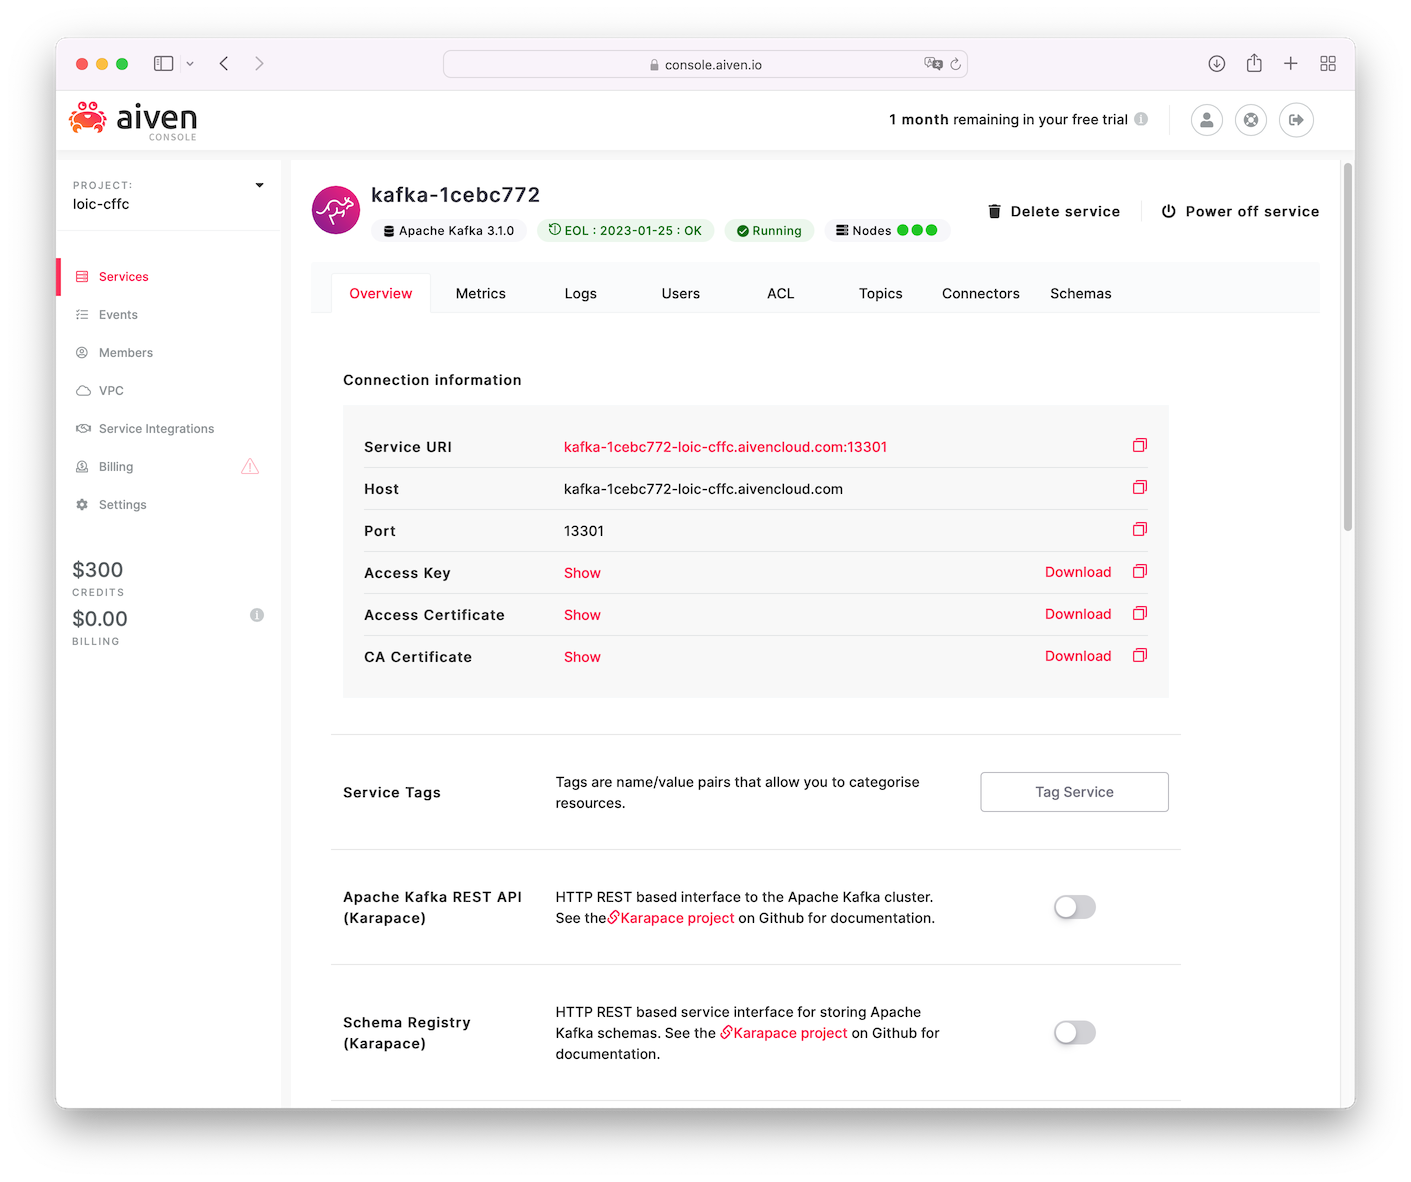Select the ACL tab
1411x1182 pixels.
(x=781, y=293)
